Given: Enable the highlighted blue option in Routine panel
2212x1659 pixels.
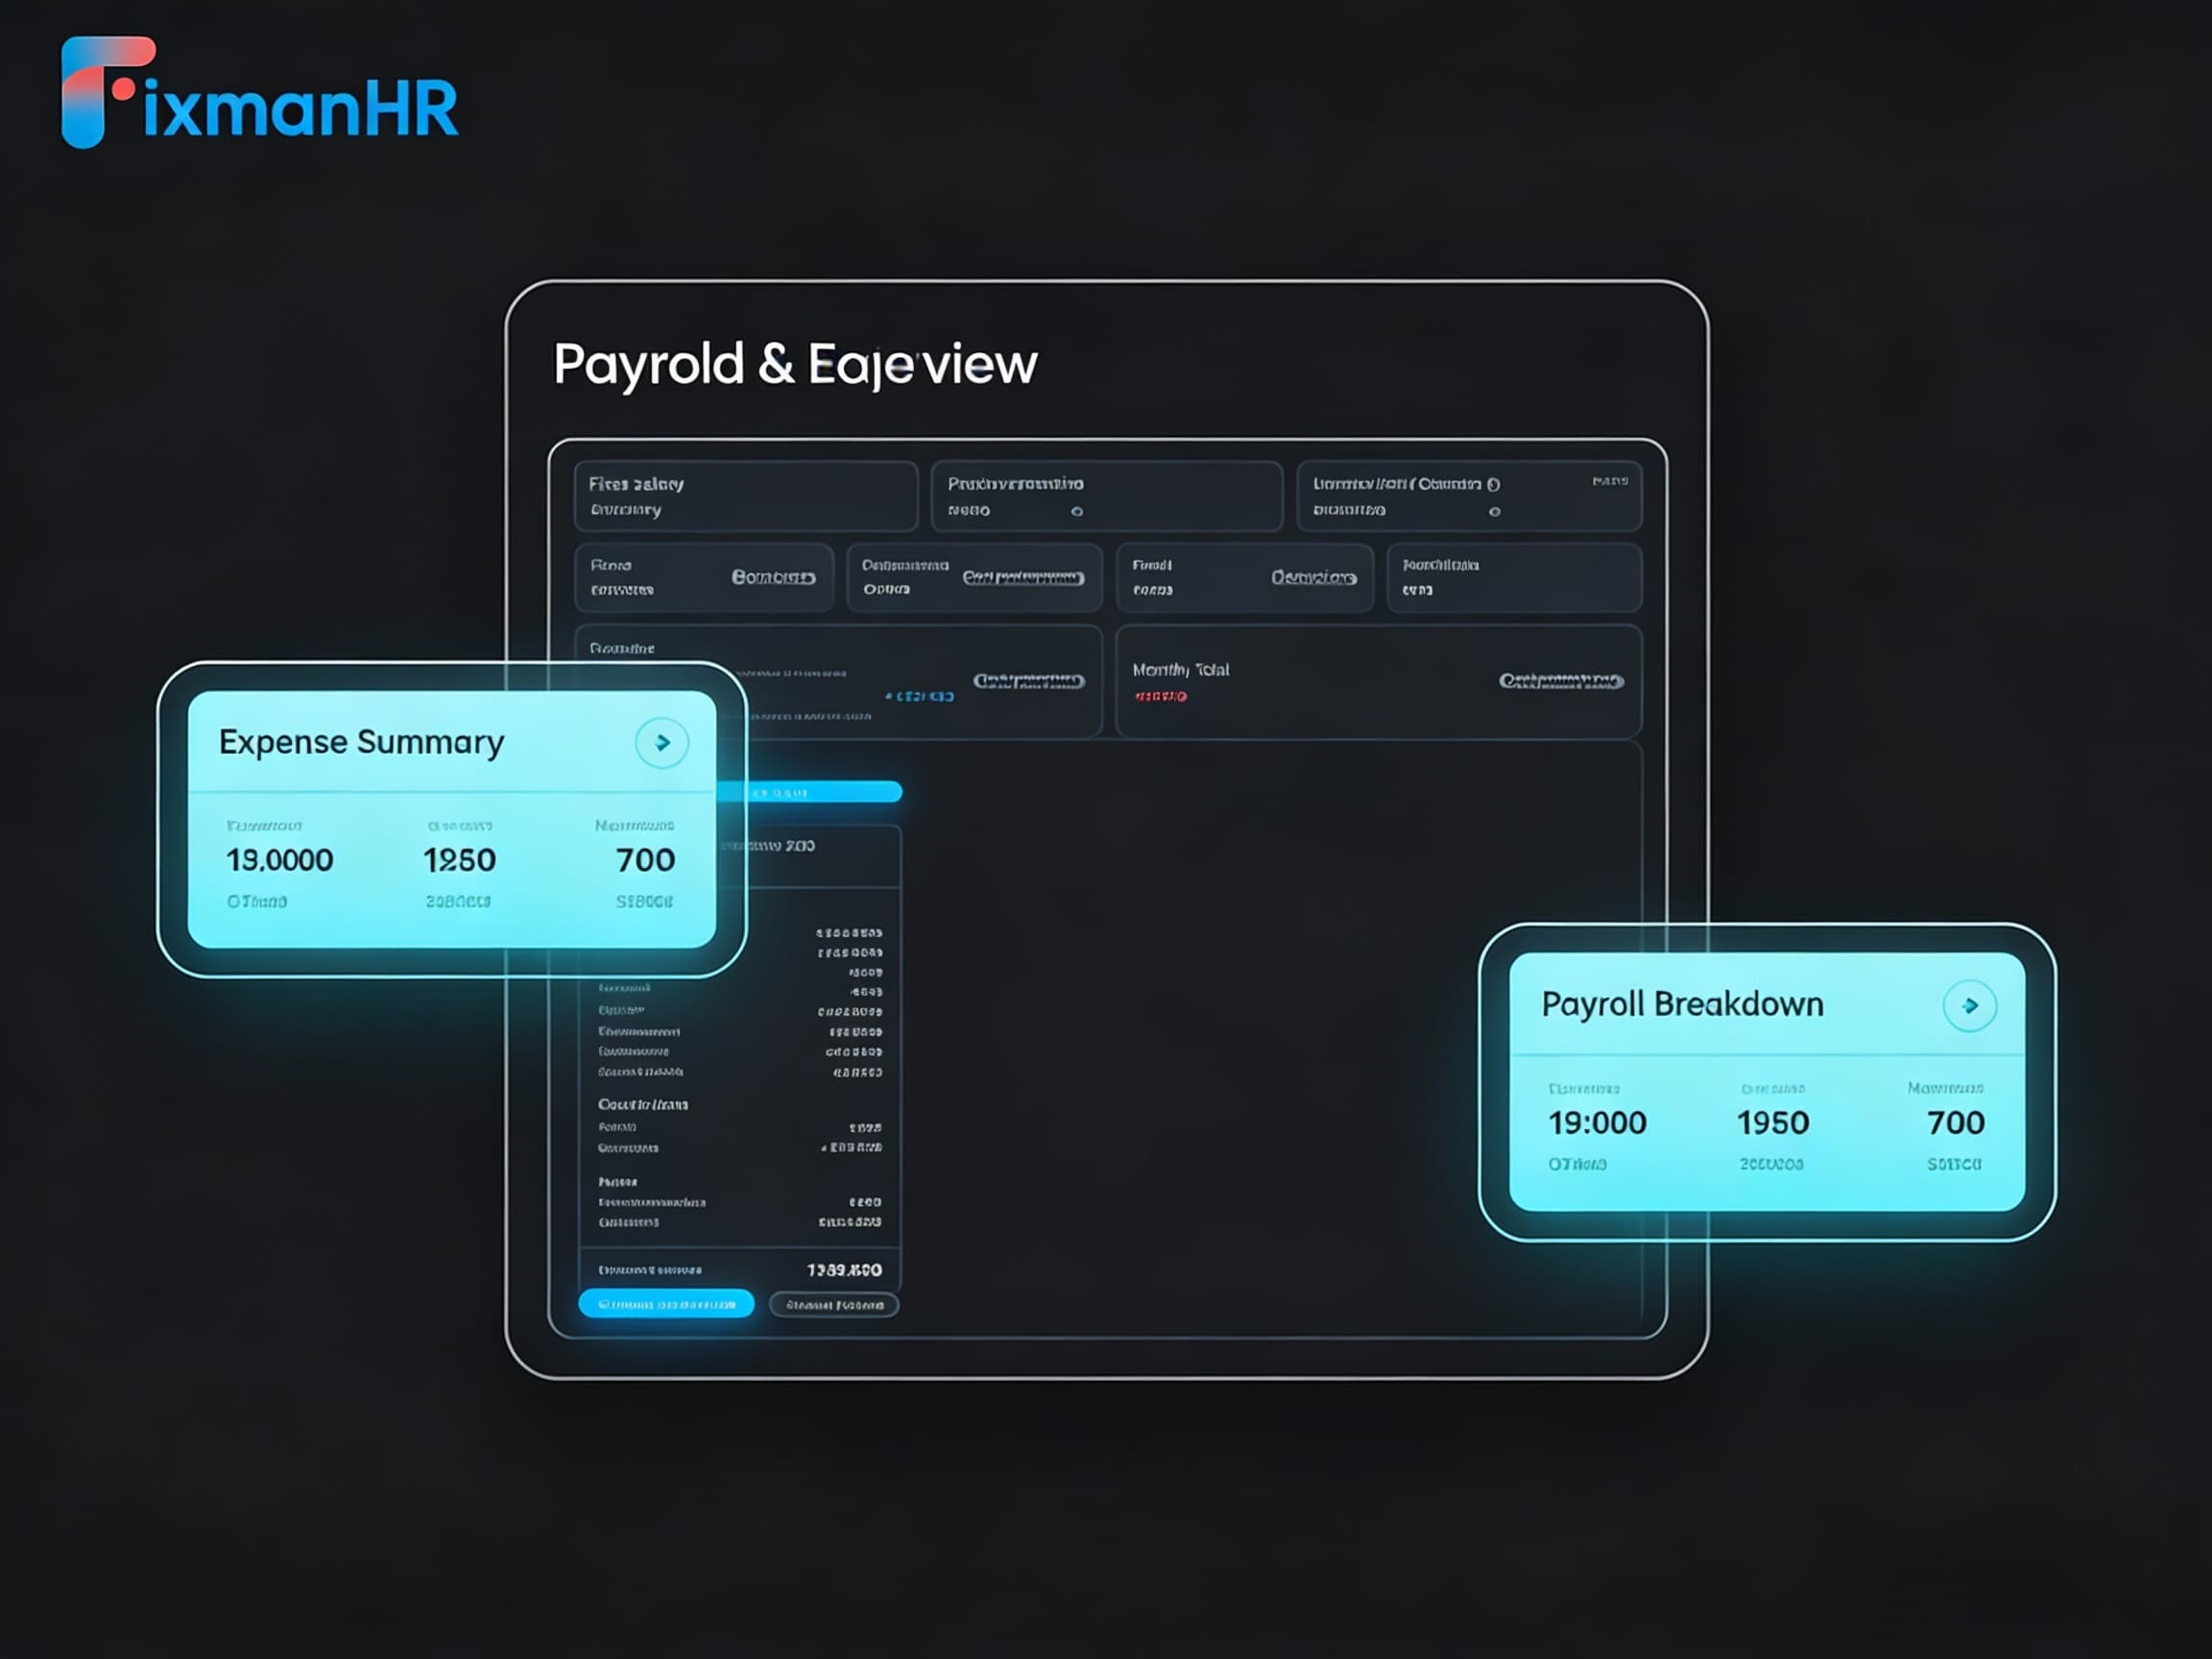Looking at the screenshot, I should tap(919, 696).
